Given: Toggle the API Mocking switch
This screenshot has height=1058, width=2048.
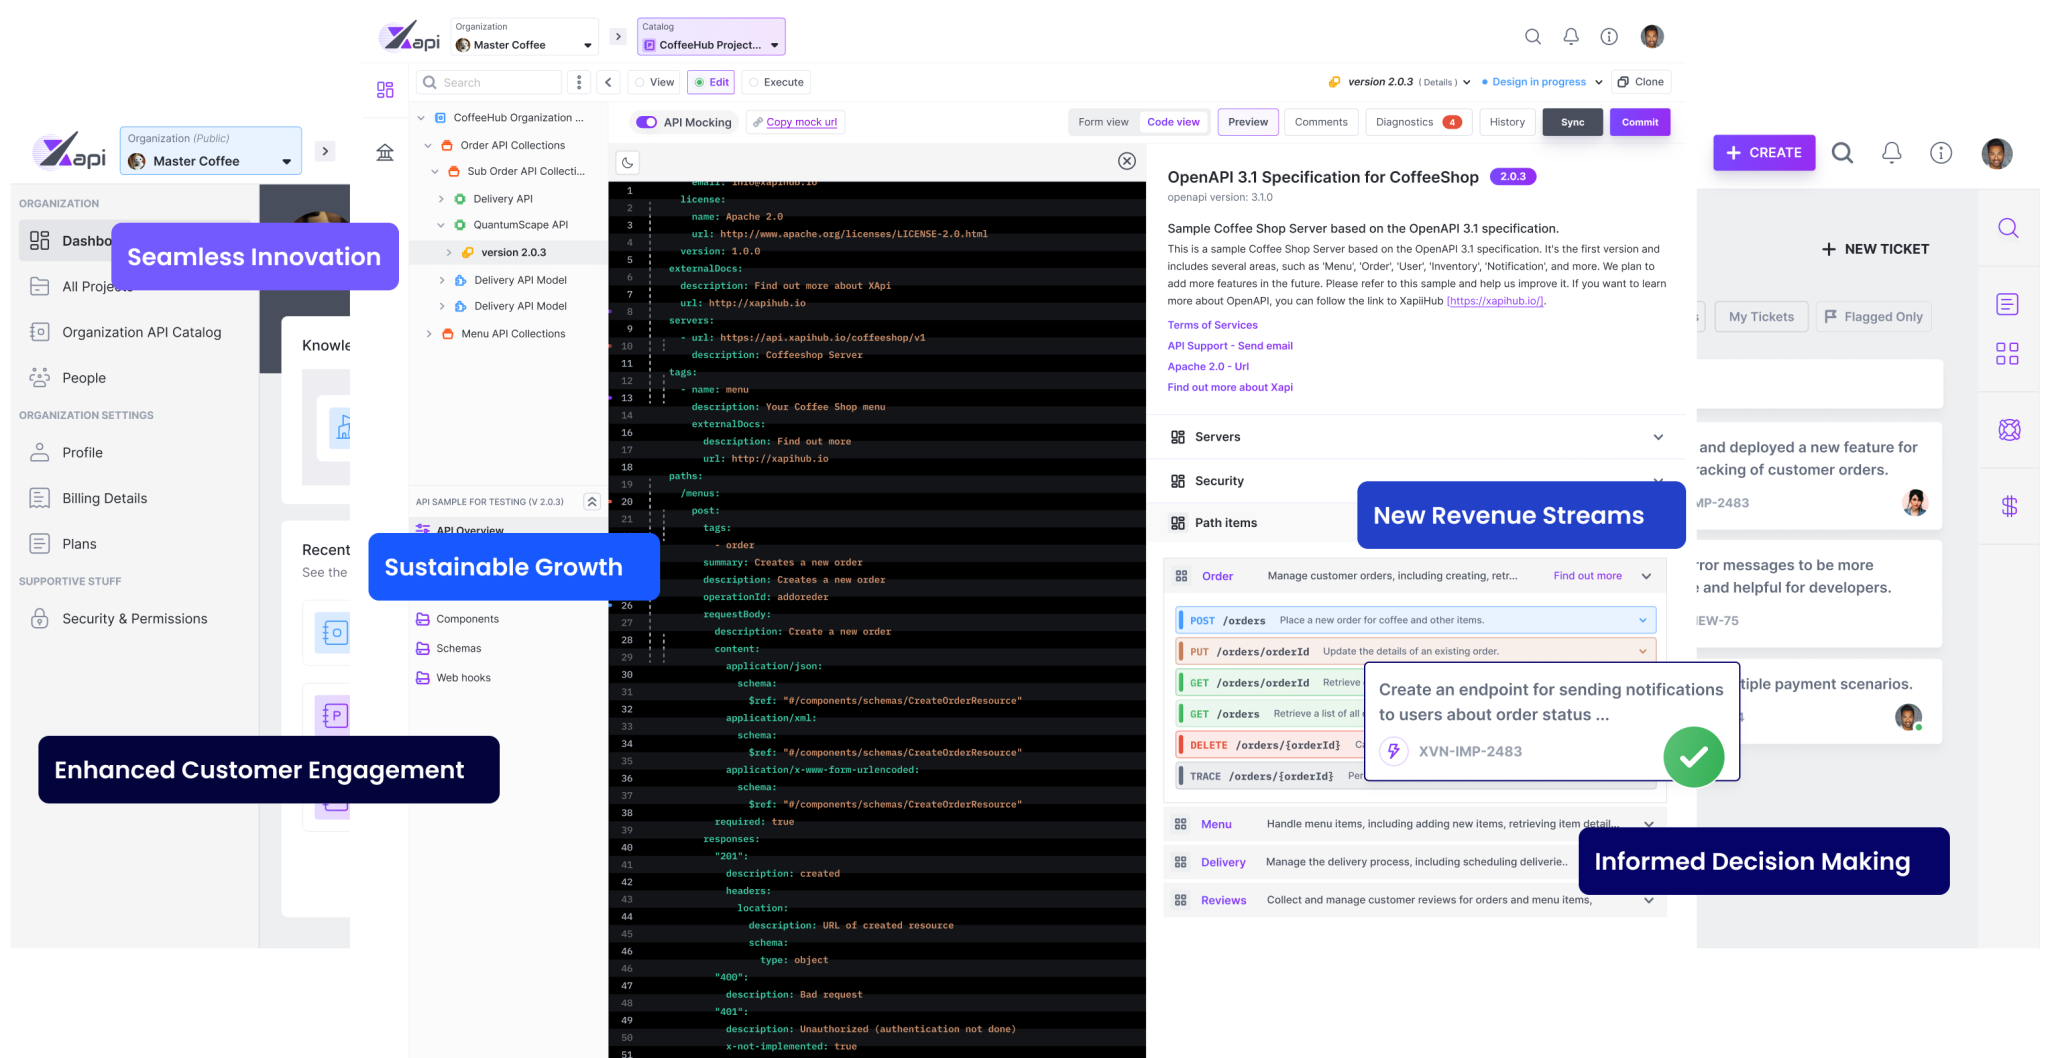Looking at the screenshot, I should 647,122.
